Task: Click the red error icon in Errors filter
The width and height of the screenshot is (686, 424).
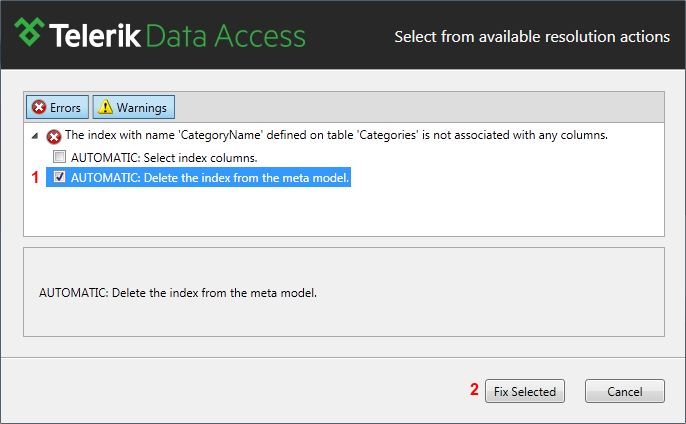Action: [39, 107]
